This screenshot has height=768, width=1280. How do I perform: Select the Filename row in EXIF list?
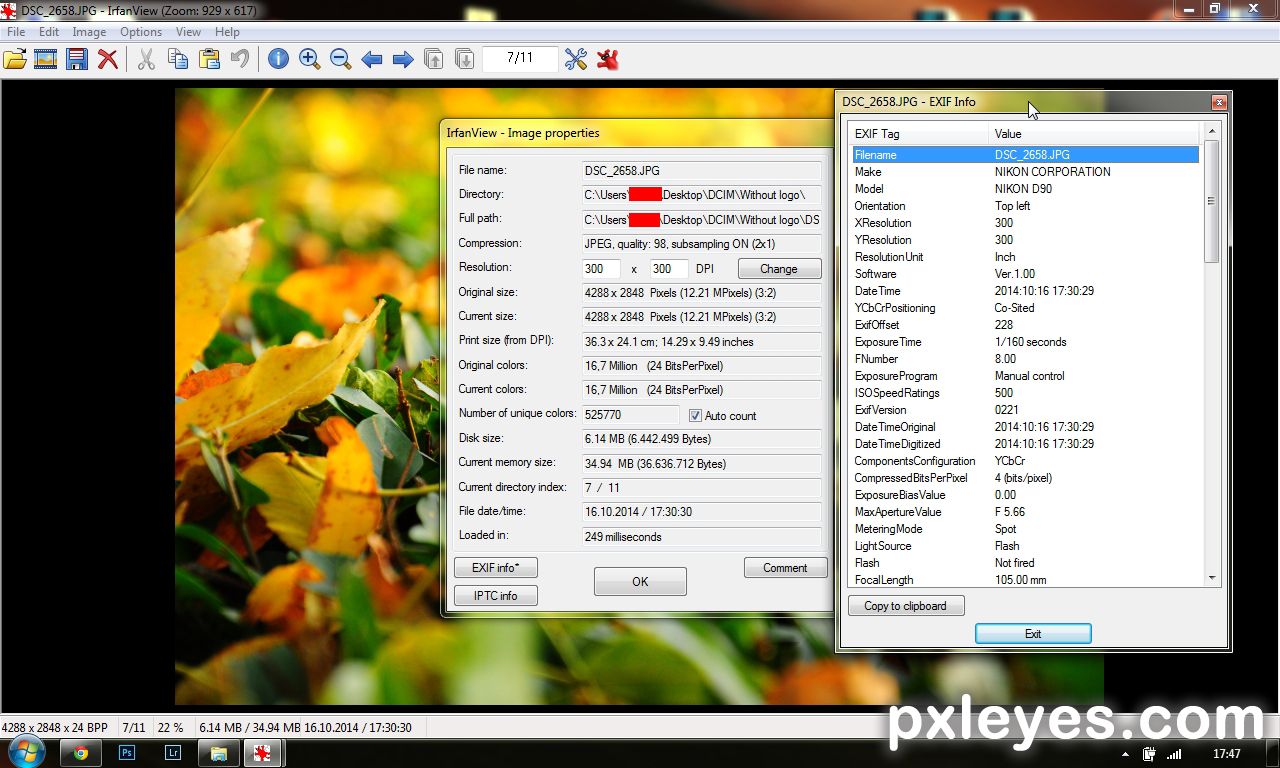coord(1025,155)
